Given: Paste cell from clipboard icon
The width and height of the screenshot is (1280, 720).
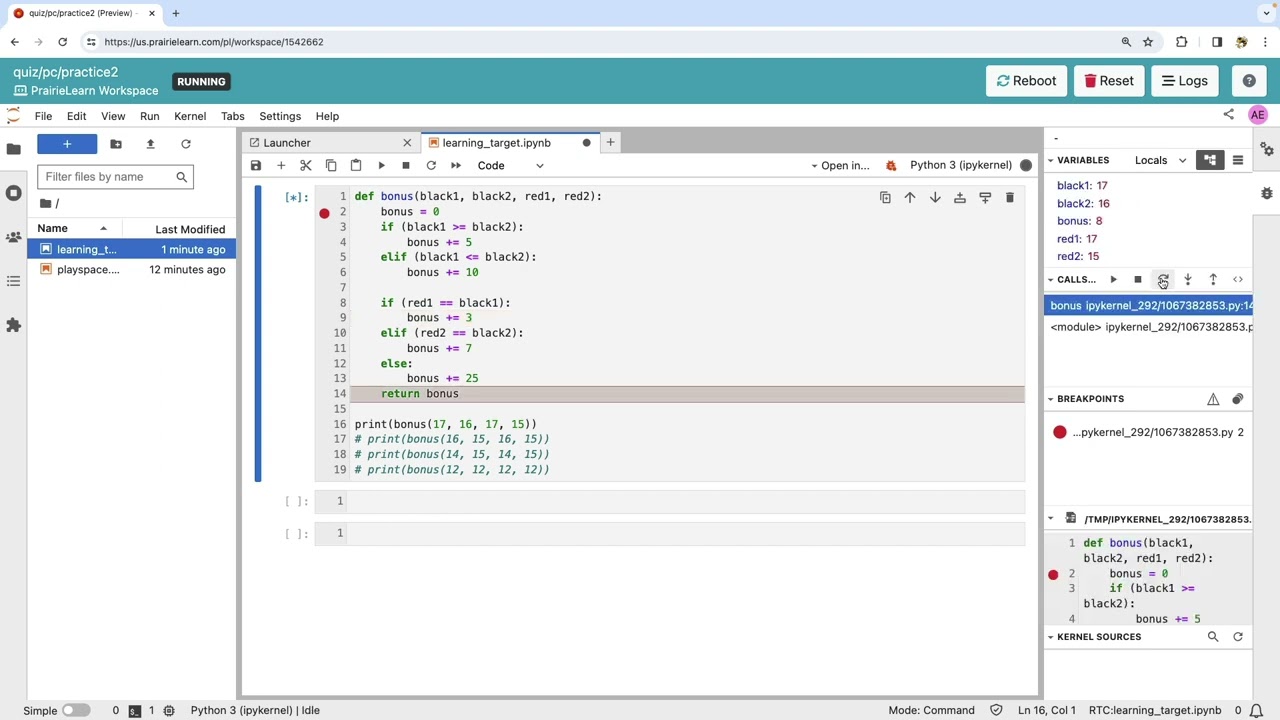Looking at the screenshot, I should coord(356,166).
